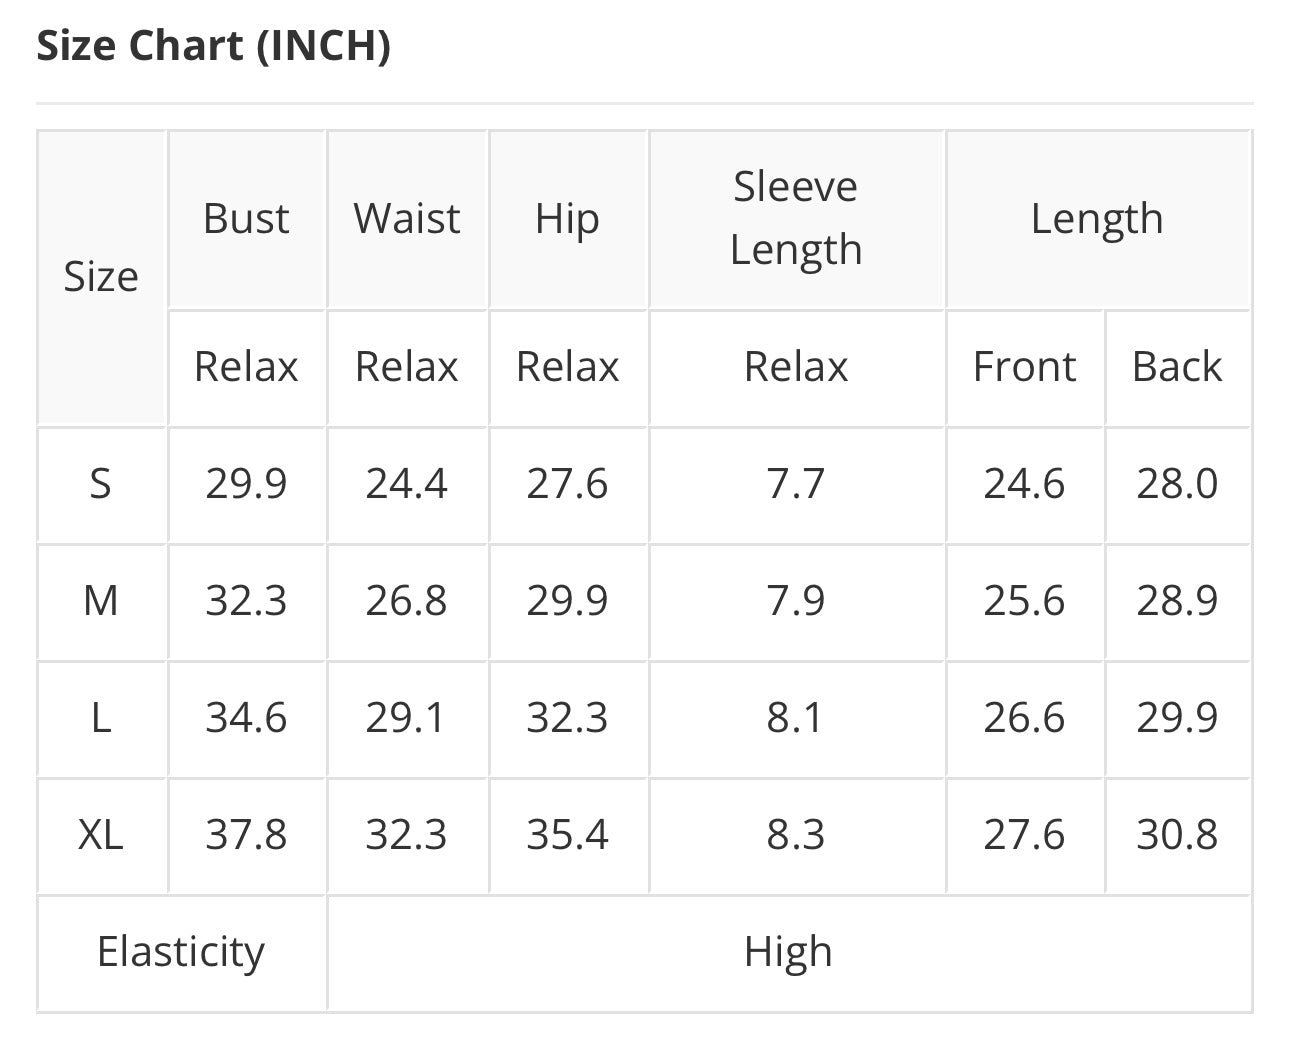
Task: Click the Size Chart (INCH) heading
Action: coord(213,46)
